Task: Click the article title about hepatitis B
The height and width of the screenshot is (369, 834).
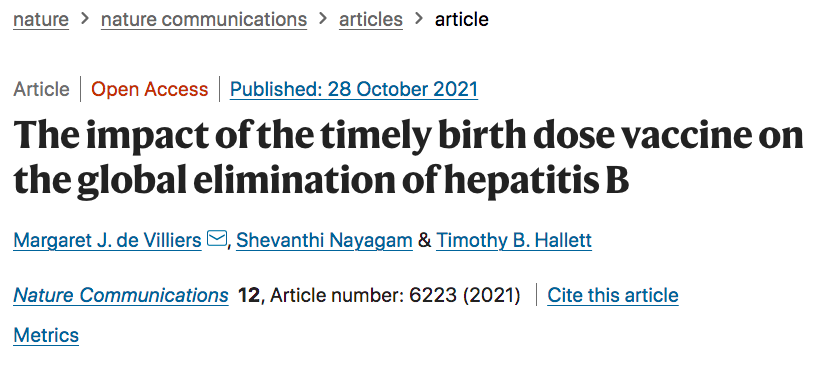Action: tap(408, 158)
